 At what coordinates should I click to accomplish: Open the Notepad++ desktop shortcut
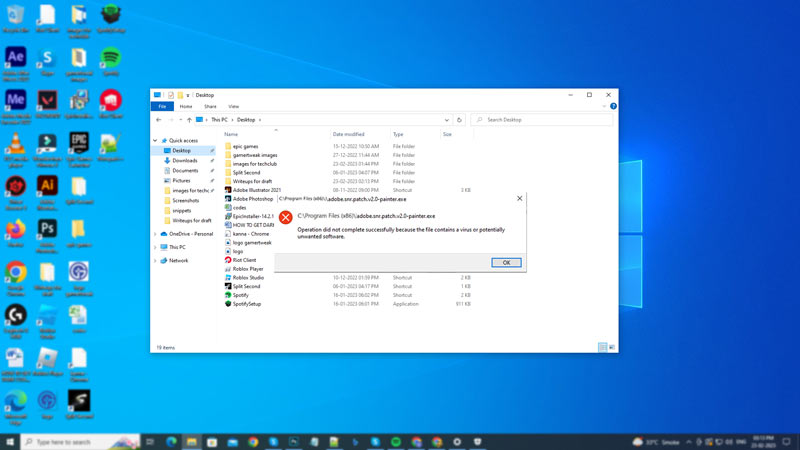[111, 148]
